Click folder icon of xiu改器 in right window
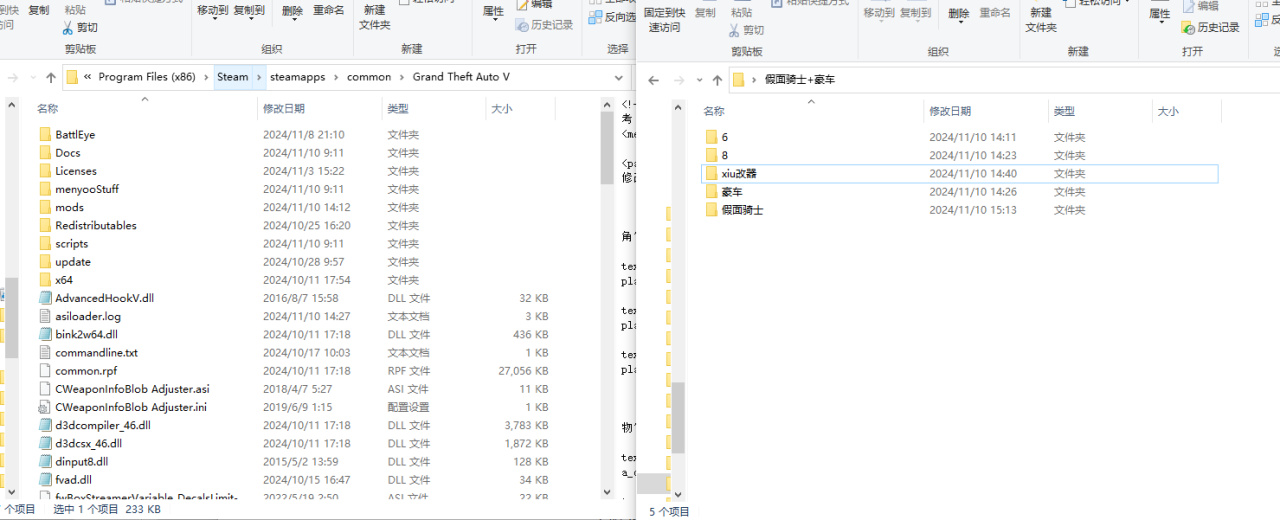 pos(711,174)
